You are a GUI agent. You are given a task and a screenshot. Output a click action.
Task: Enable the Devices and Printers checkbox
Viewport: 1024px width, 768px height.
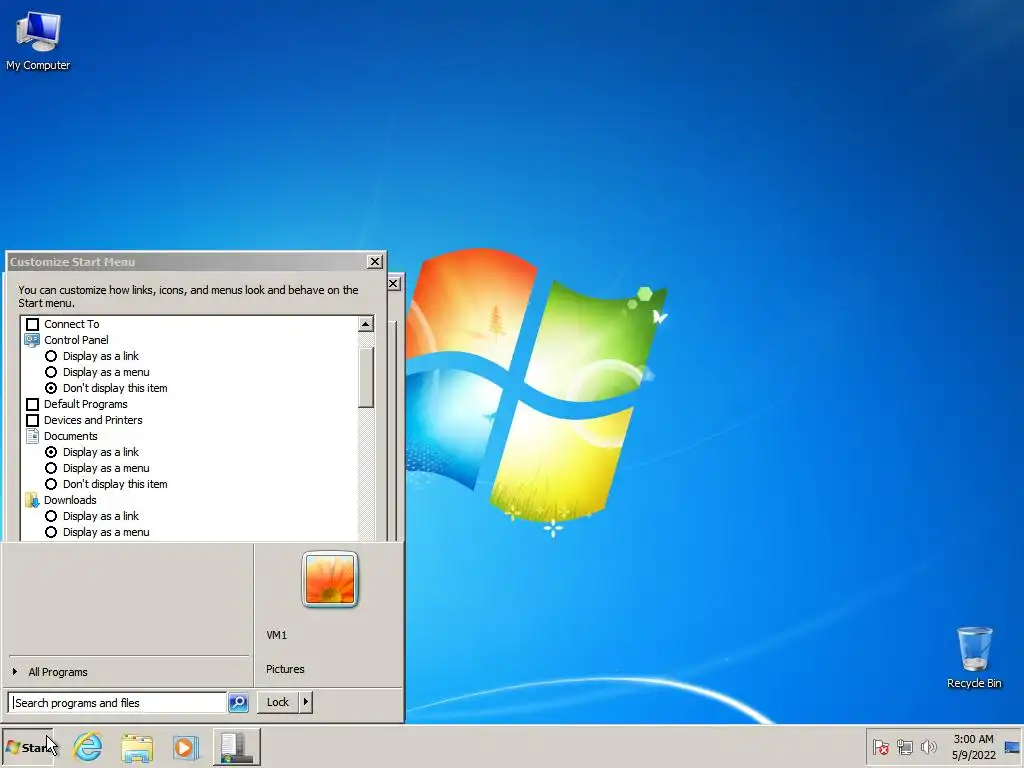32,420
